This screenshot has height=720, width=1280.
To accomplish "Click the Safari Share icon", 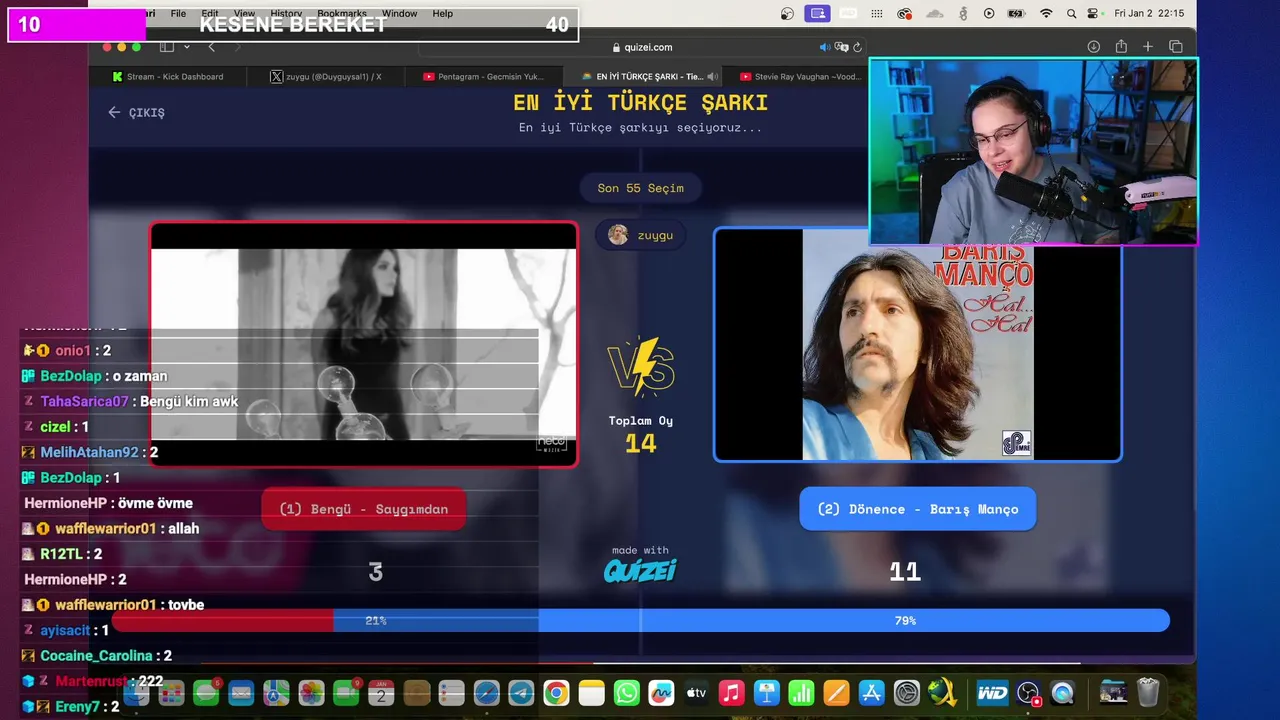I will (x=1121, y=47).
